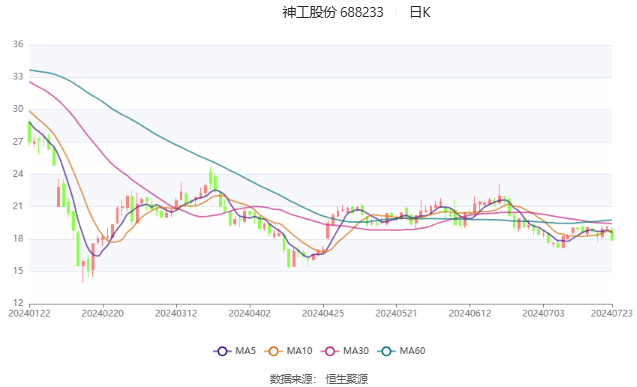Toggle the MA10 legend series
This screenshot has width=637, height=387.
click(x=288, y=351)
